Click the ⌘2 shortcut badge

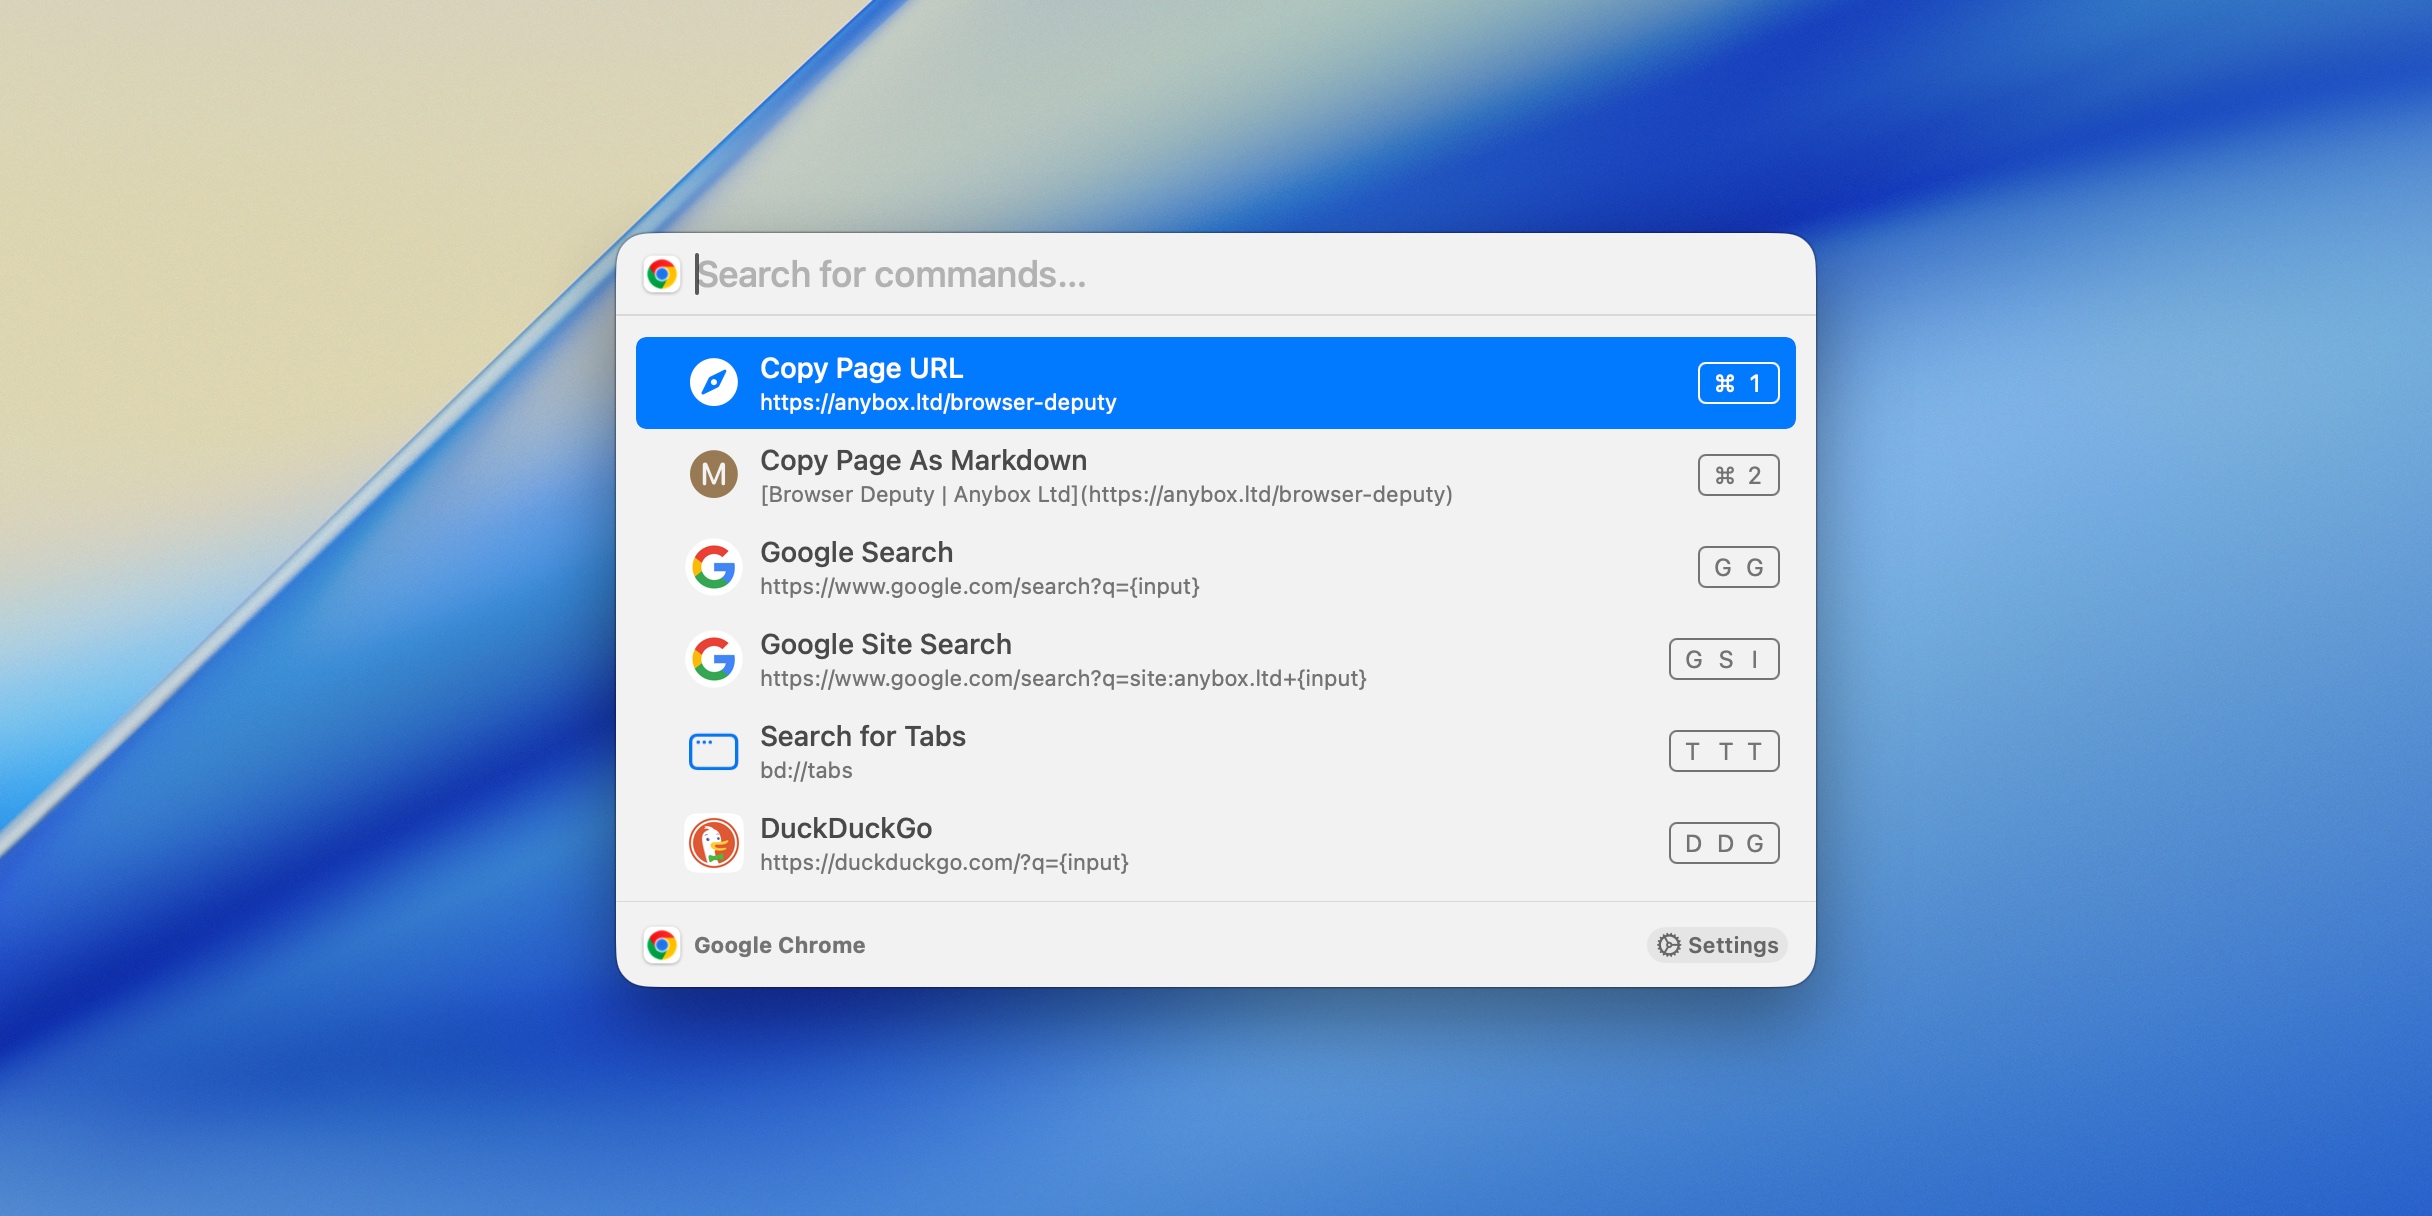pos(1739,474)
